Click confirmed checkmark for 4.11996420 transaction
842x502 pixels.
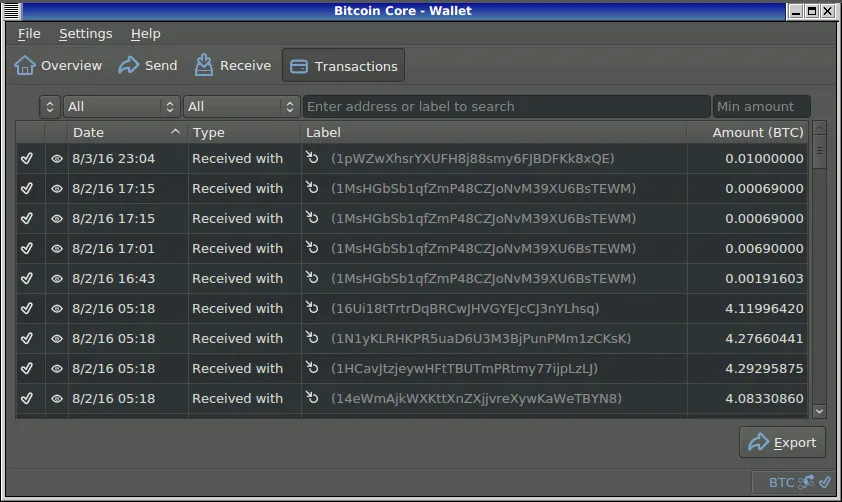click(27, 309)
